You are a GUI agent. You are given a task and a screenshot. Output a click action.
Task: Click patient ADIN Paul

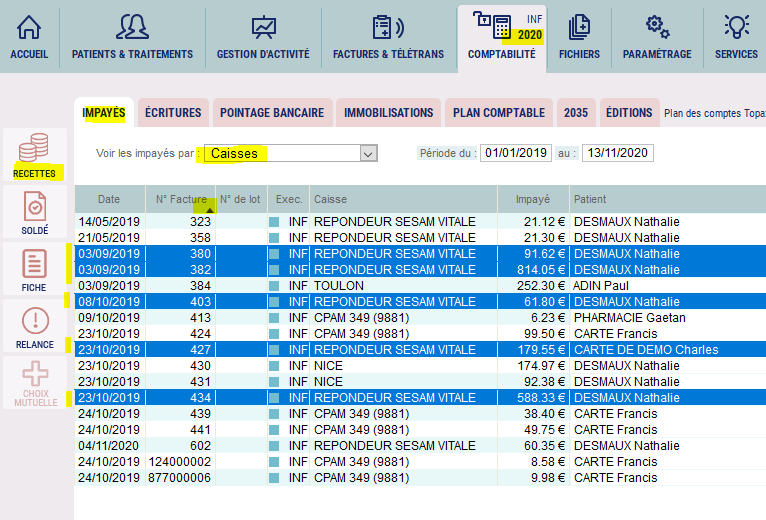[600, 286]
